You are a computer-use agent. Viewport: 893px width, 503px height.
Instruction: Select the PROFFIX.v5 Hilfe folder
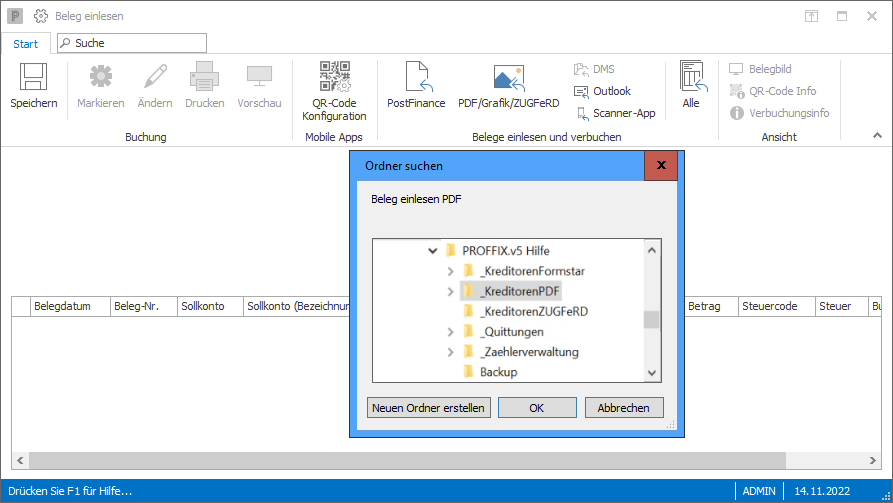click(x=506, y=251)
